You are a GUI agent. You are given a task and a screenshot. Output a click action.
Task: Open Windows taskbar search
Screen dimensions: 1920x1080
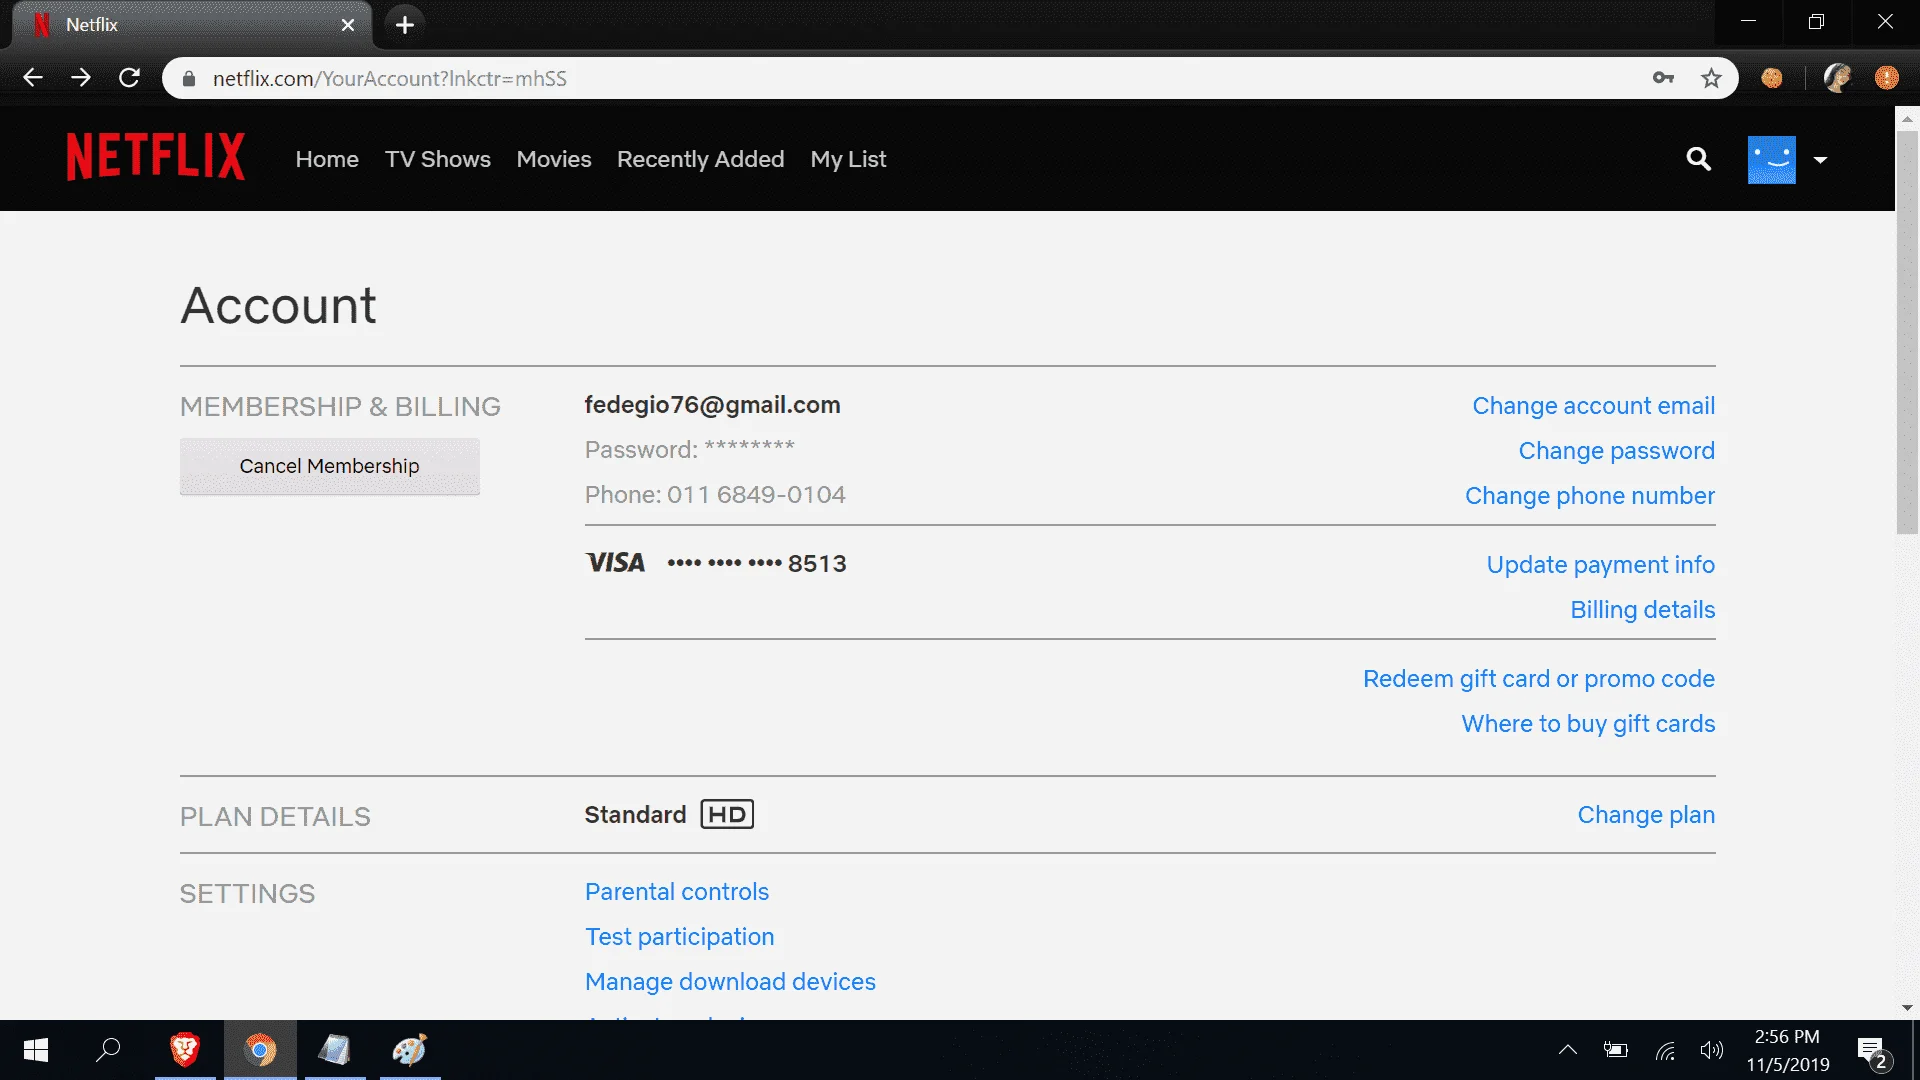point(108,1050)
